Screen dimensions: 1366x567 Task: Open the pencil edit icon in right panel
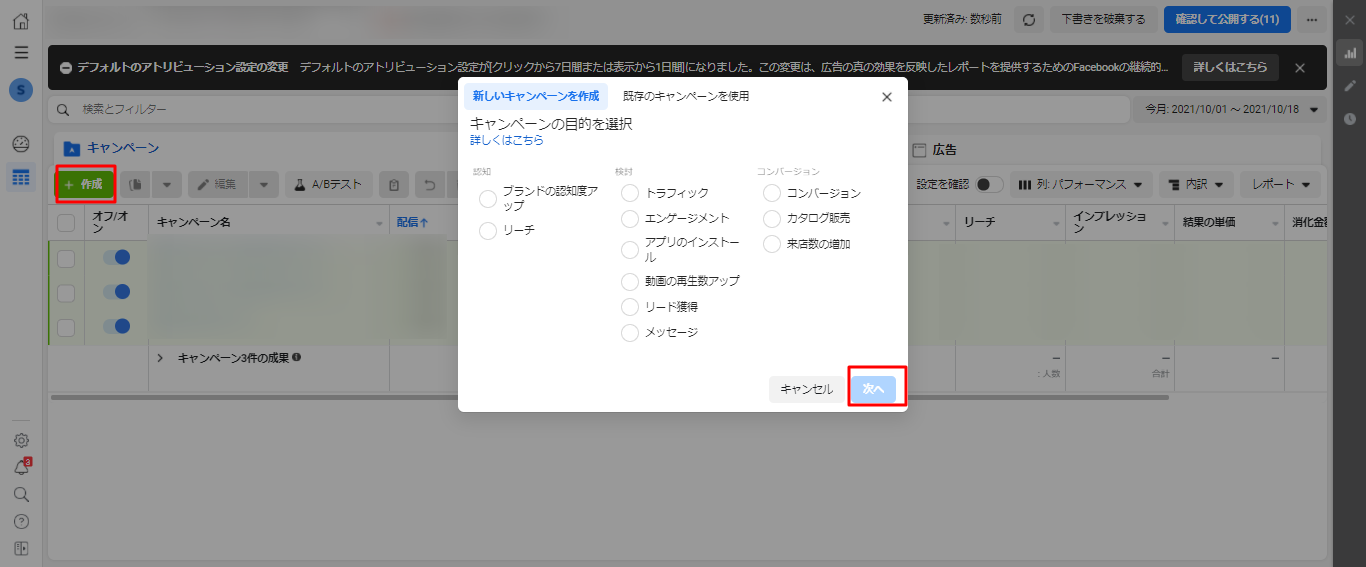pos(1350,86)
